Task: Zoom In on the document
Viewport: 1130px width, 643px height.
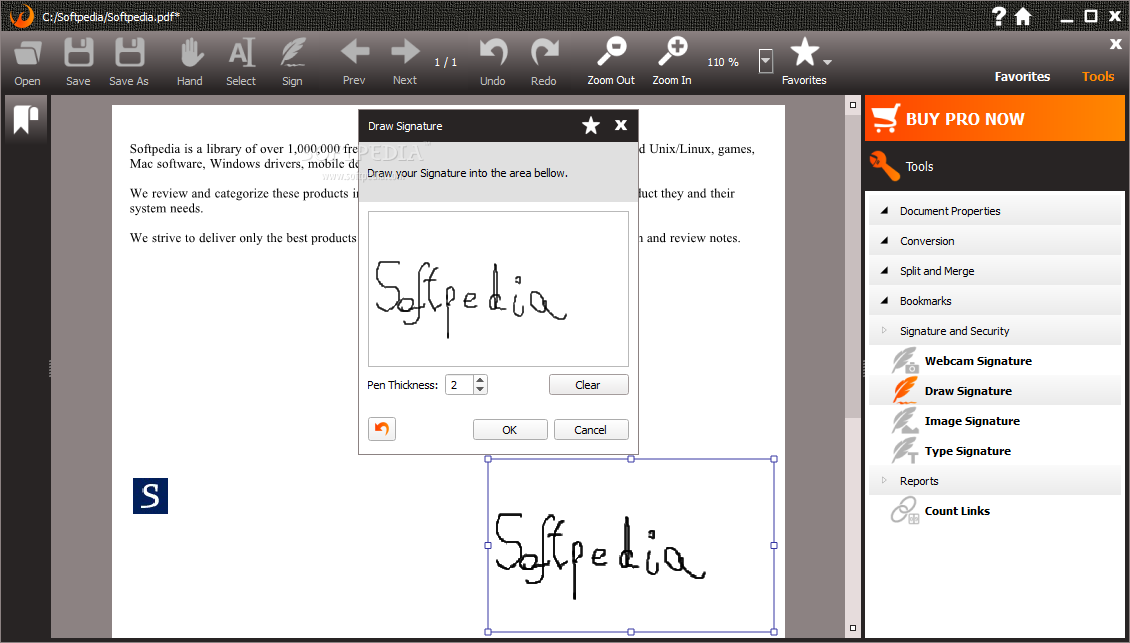Action: click(x=672, y=62)
